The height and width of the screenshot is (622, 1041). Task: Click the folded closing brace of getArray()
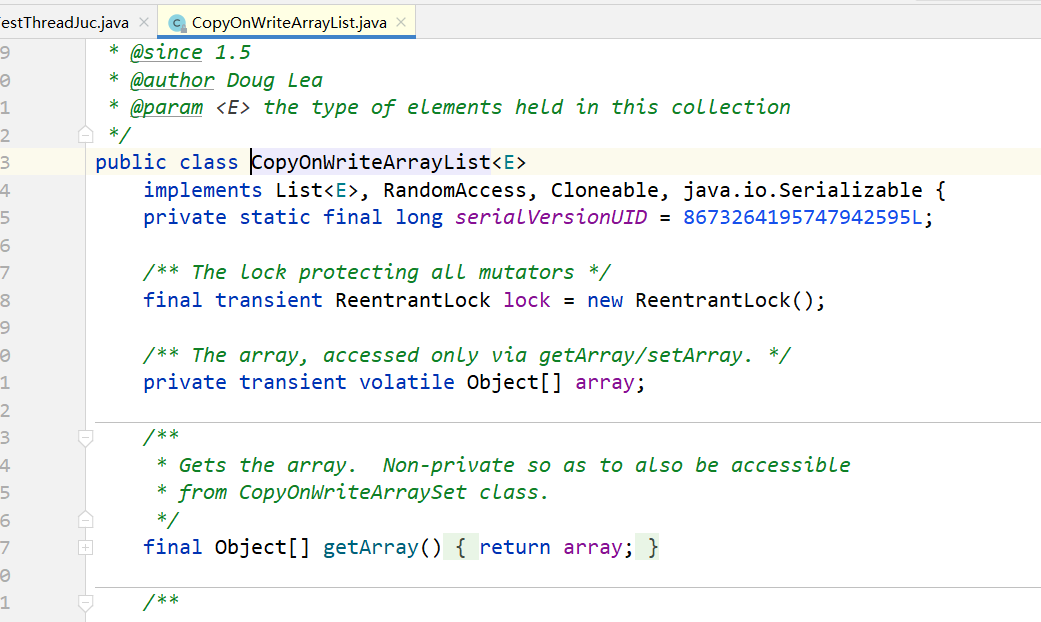point(652,547)
